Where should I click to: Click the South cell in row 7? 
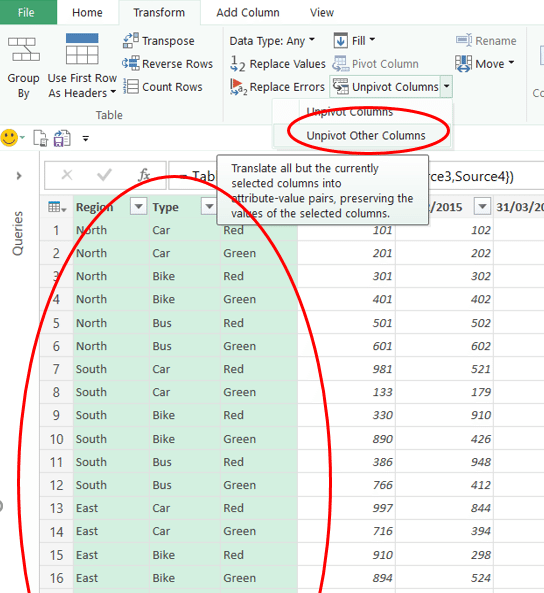[x=111, y=369]
